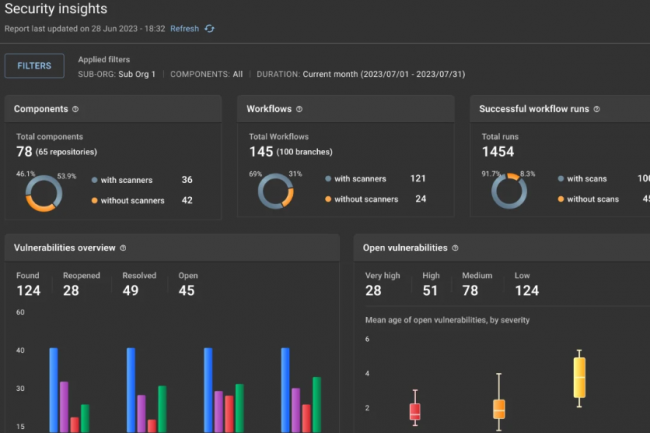This screenshot has height=433, width=650.
Task: Click info icon next to Components
Action: [x=76, y=109]
